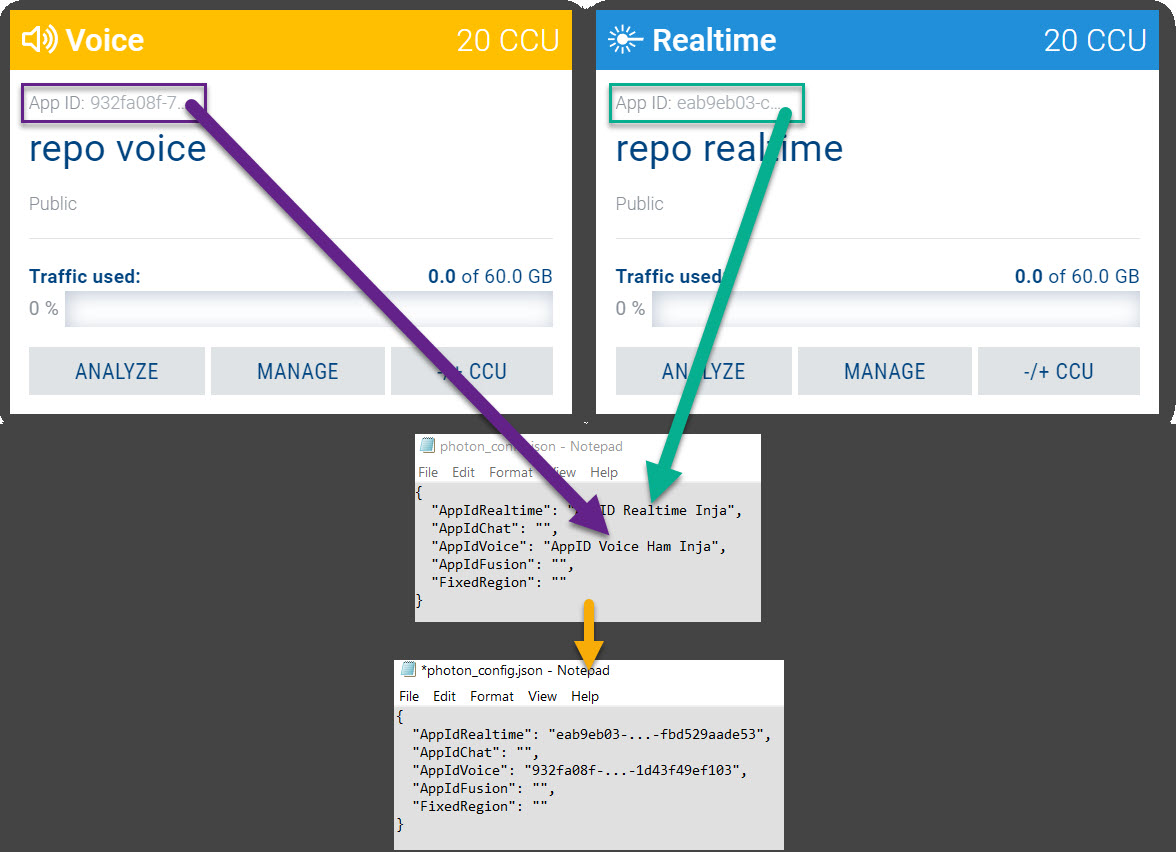Open File menu in lower Notepad window

click(410, 696)
